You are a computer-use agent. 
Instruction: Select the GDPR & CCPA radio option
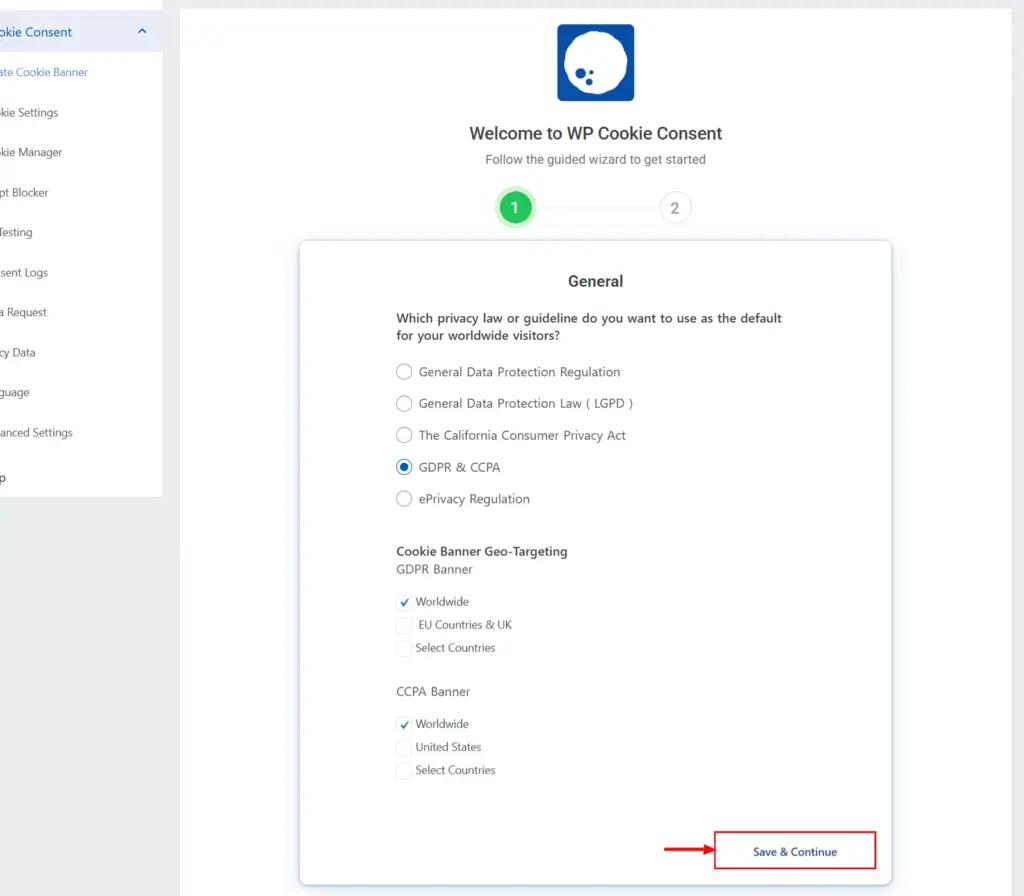click(x=404, y=467)
